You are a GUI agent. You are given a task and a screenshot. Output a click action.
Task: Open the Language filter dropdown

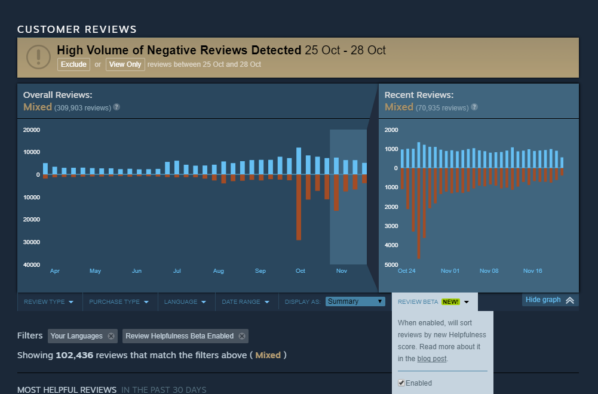point(185,302)
